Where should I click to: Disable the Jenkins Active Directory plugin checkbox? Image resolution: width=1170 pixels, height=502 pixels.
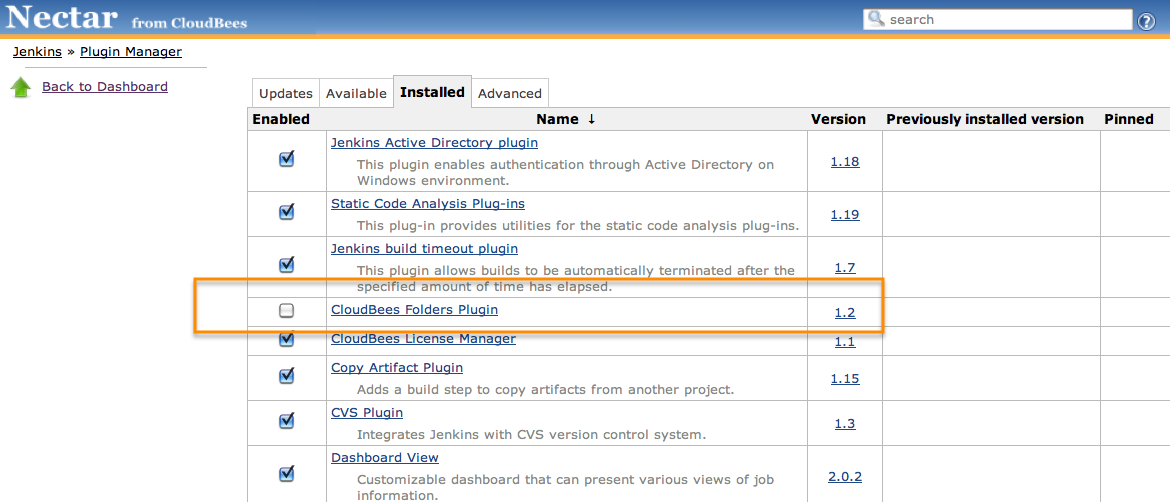pyautogui.click(x=287, y=159)
